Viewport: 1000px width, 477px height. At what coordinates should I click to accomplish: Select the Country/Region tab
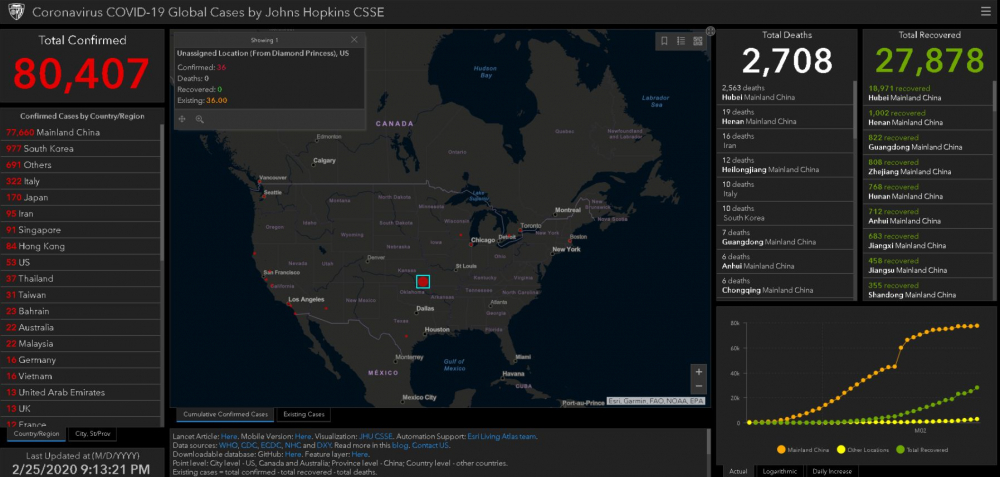tap(36, 434)
